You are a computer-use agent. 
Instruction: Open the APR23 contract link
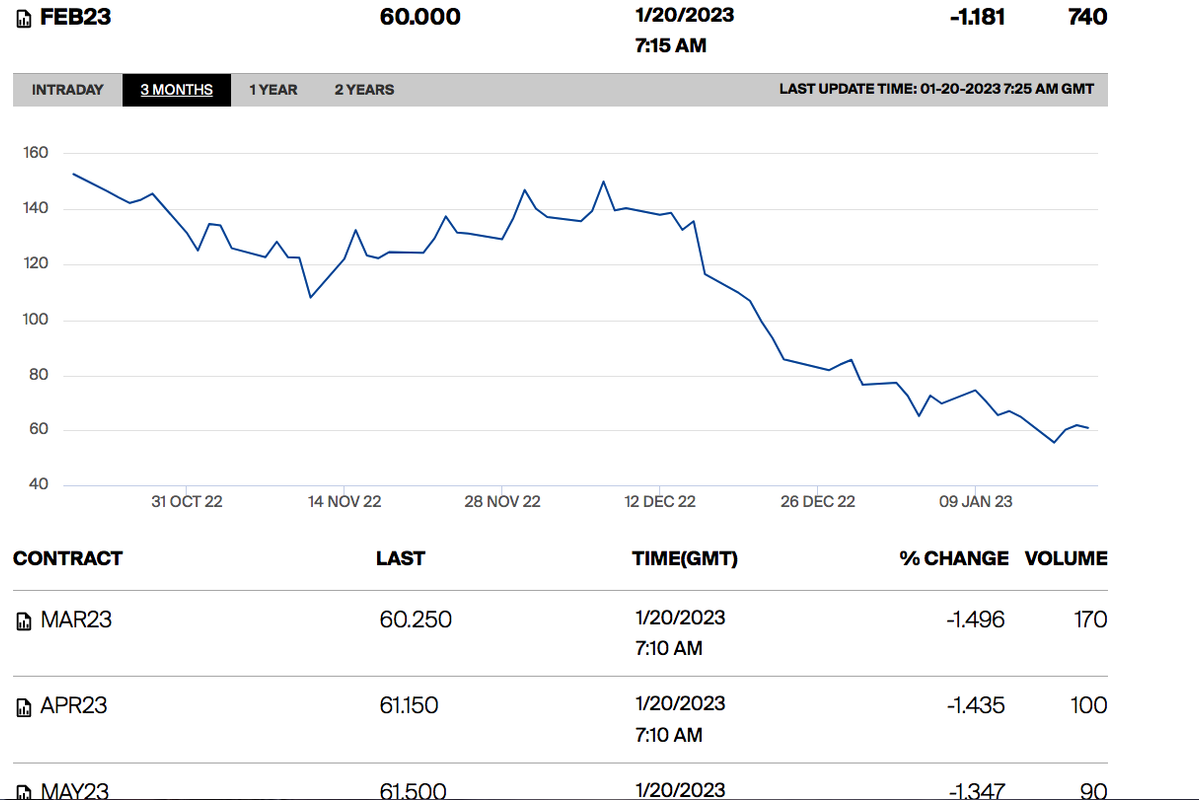(x=73, y=705)
